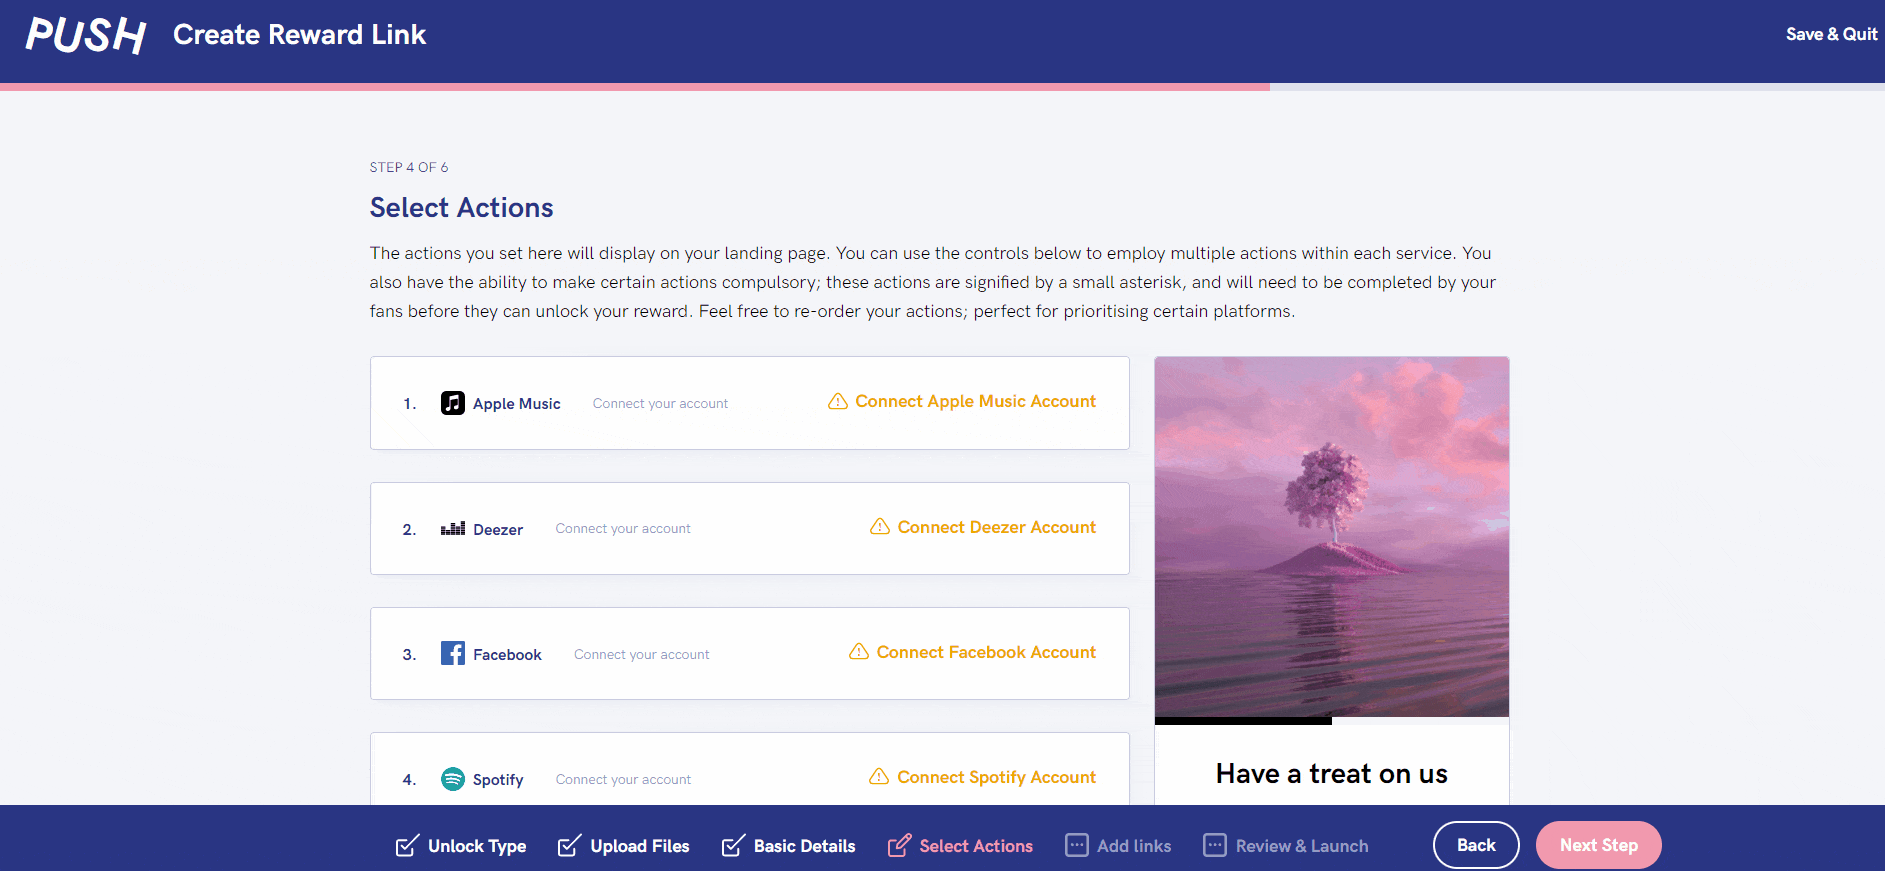Click Connect Spotify Account link
This screenshot has height=871, width=1885.
[996, 777]
